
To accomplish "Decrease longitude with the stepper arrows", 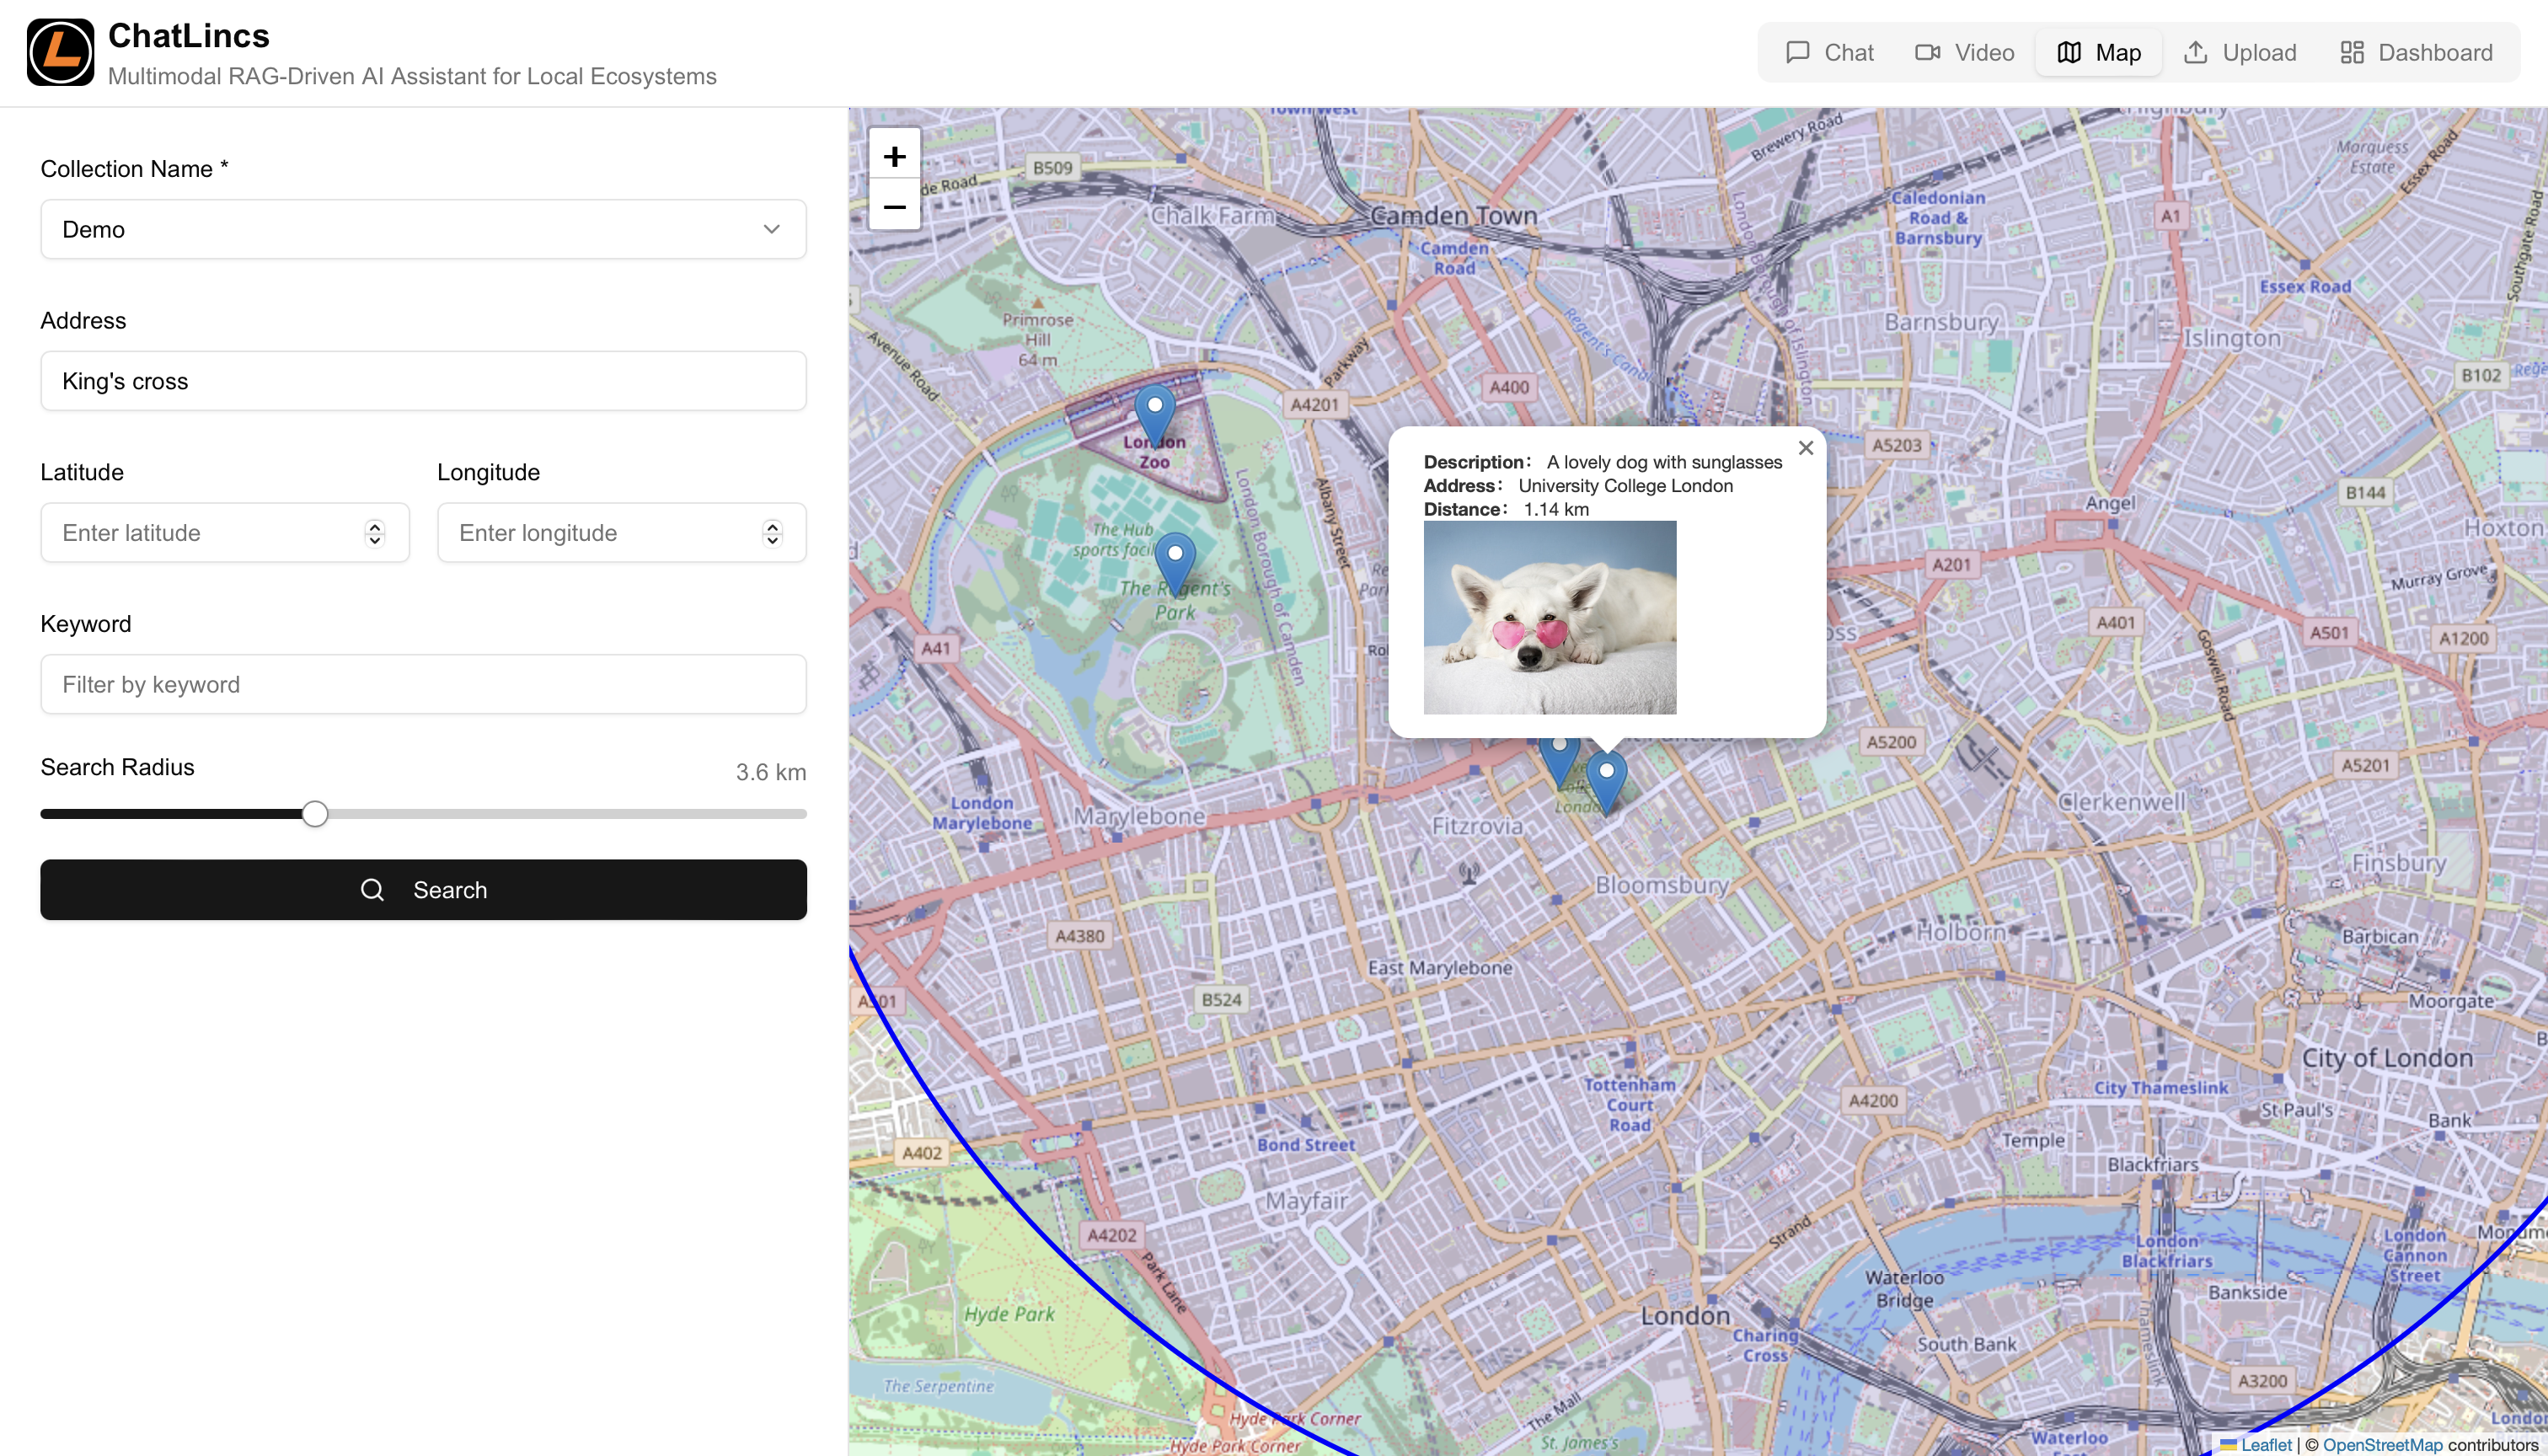I will [772, 540].
